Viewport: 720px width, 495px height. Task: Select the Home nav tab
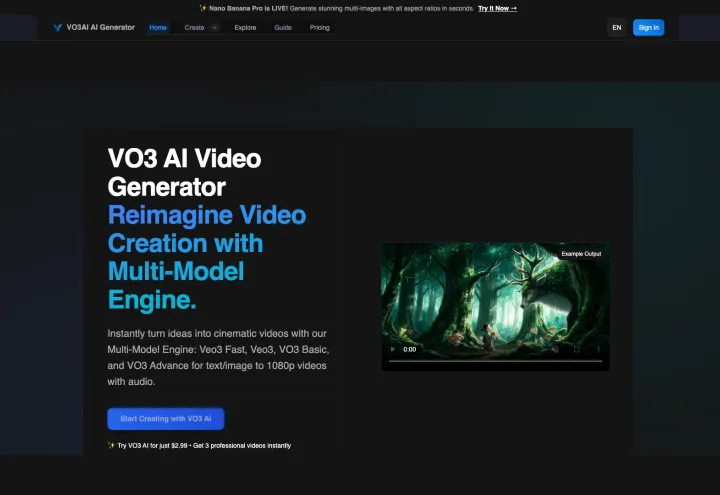158,28
